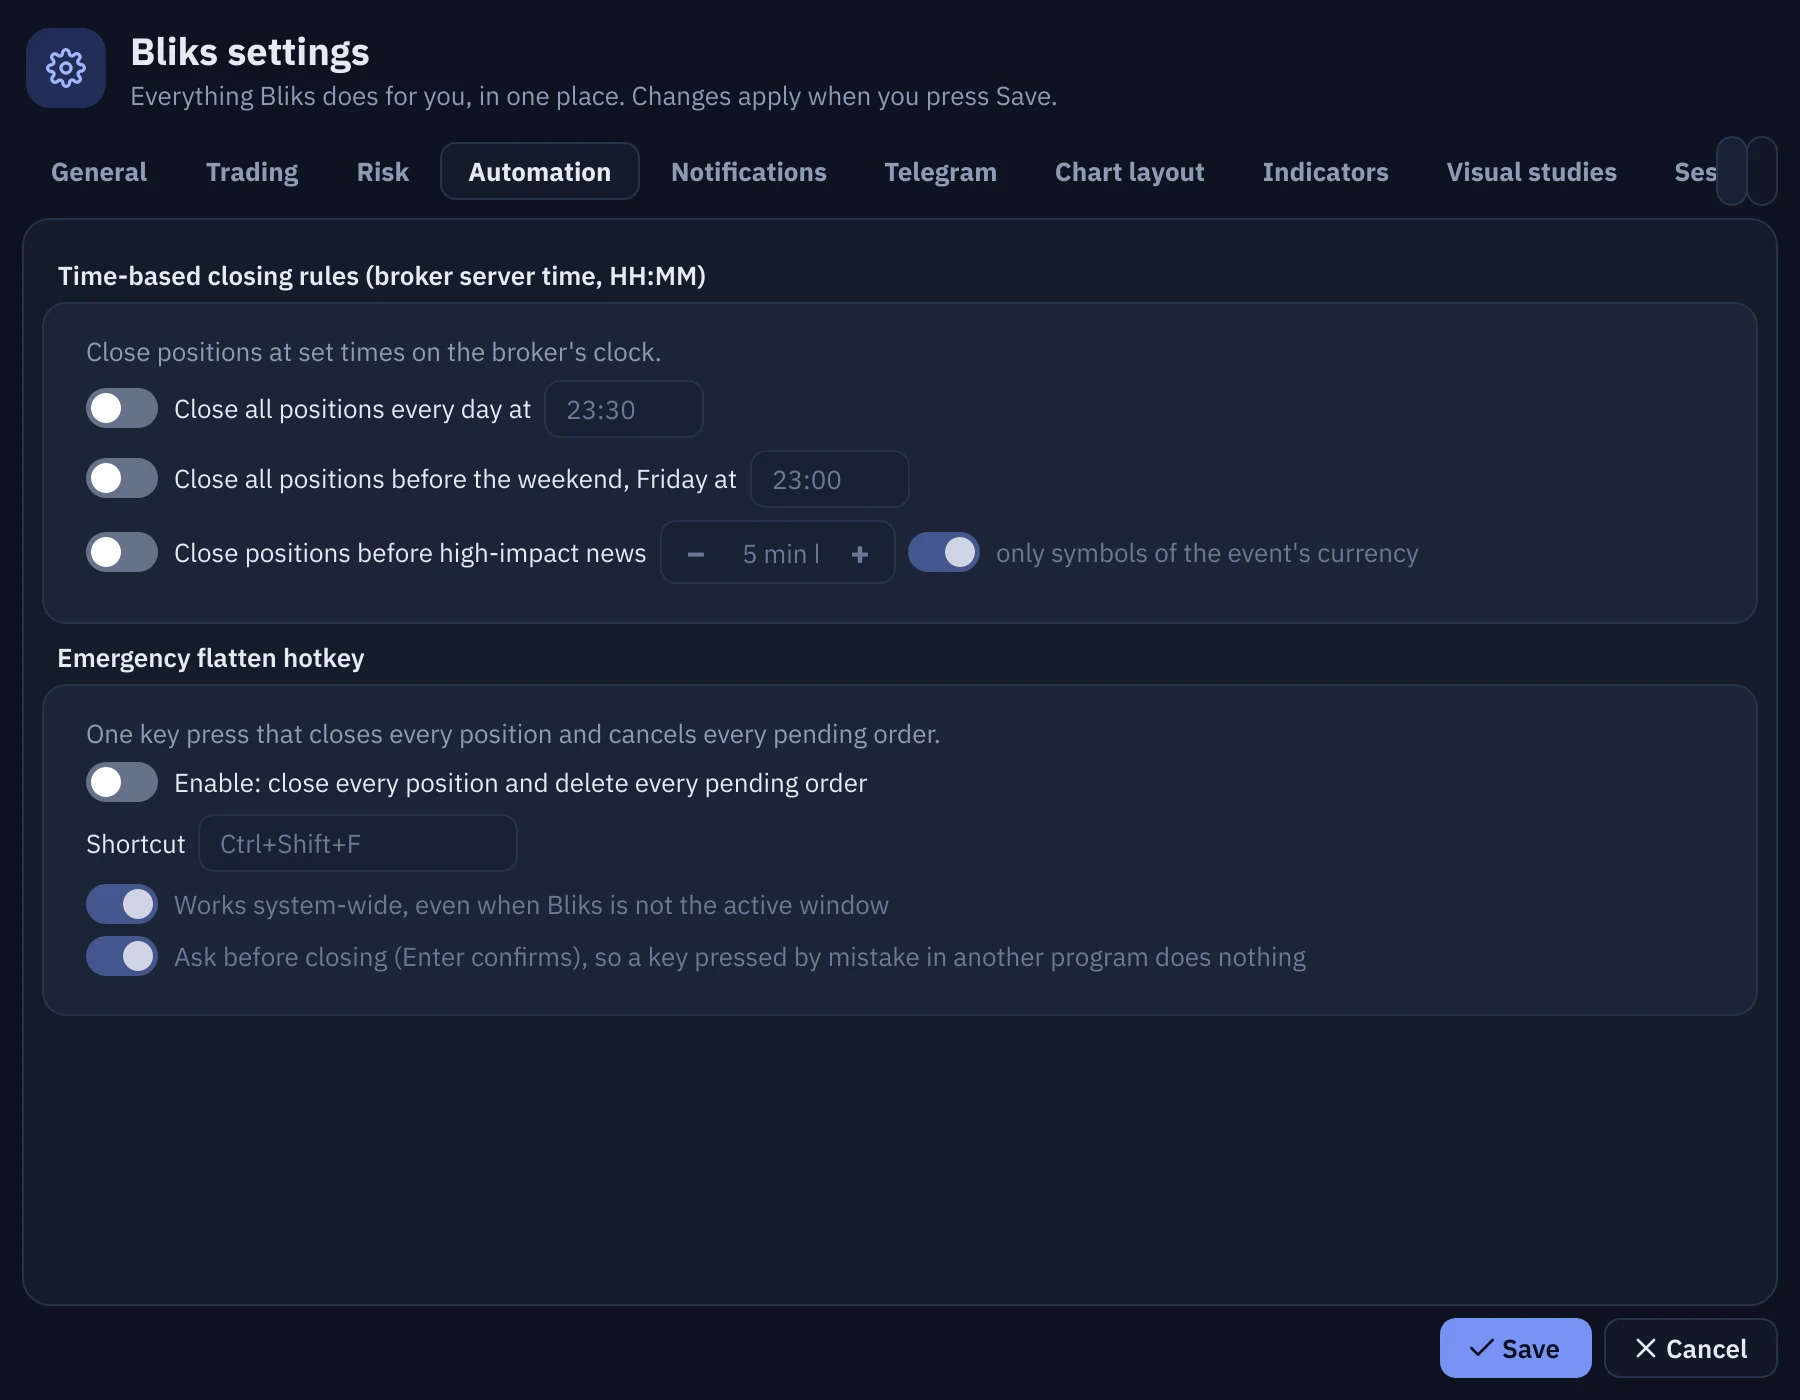
Task: Switch off Ask before closing confirmation
Action: point(122,956)
